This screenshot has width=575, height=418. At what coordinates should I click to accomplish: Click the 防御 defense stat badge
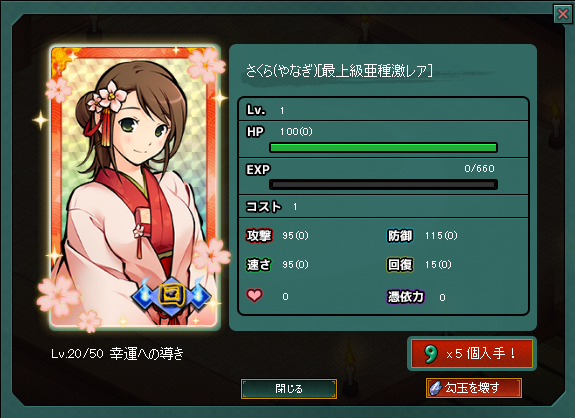tap(400, 236)
